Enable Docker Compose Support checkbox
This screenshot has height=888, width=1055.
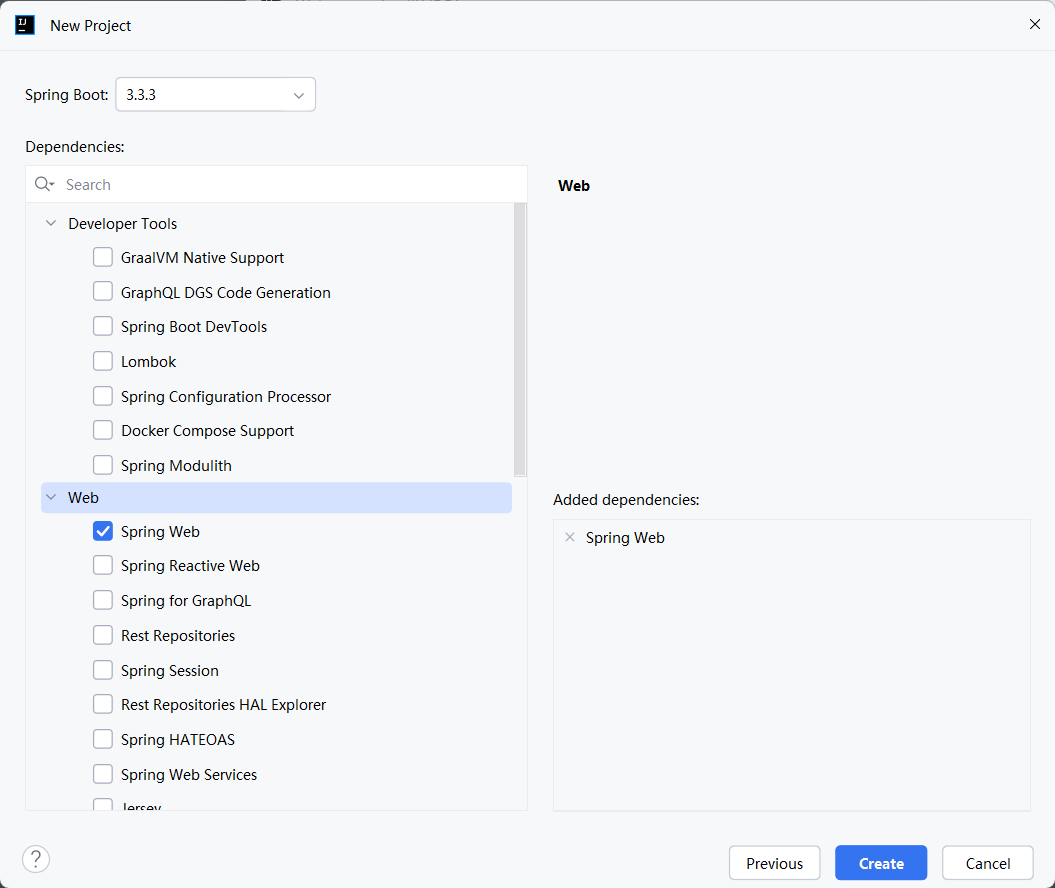pyautogui.click(x=103, y=430)
